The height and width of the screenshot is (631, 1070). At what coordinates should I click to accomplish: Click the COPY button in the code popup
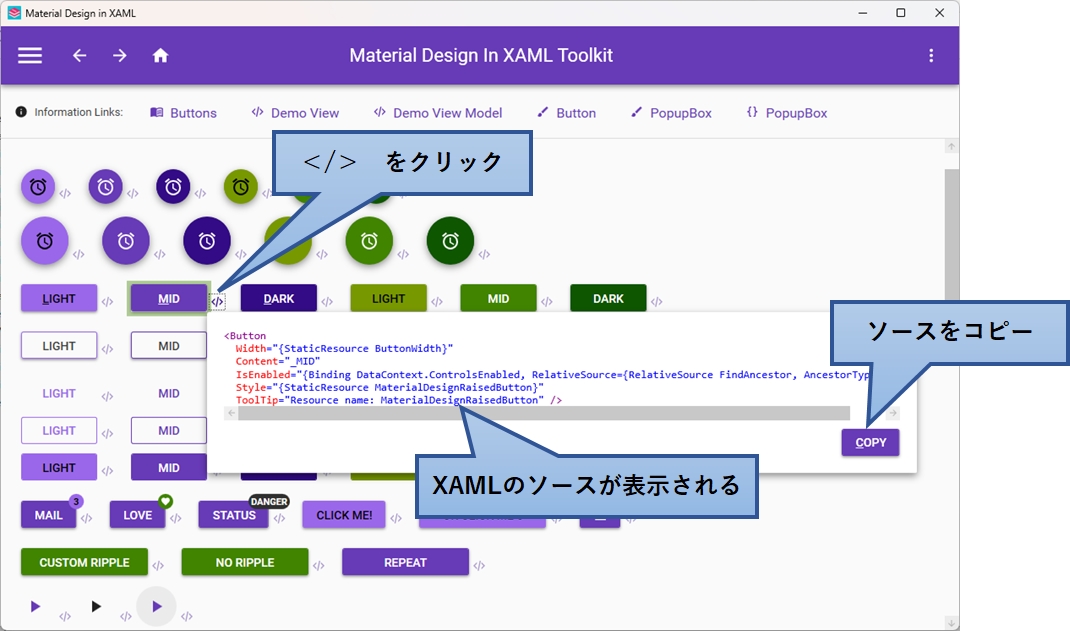[x=869, y=442]
